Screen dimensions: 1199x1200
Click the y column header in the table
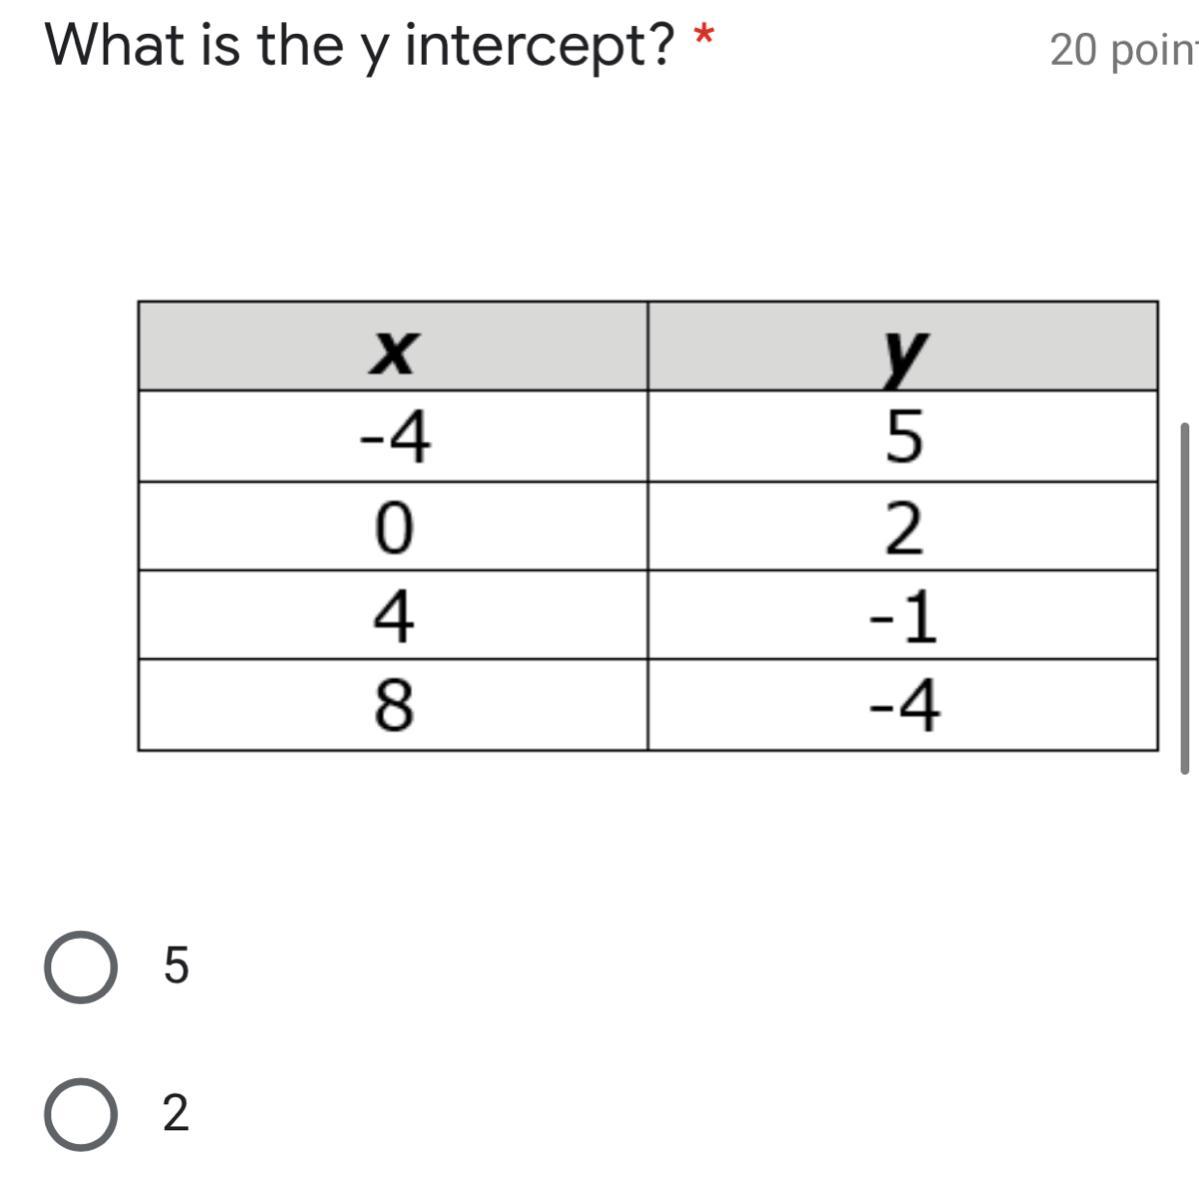903,346
